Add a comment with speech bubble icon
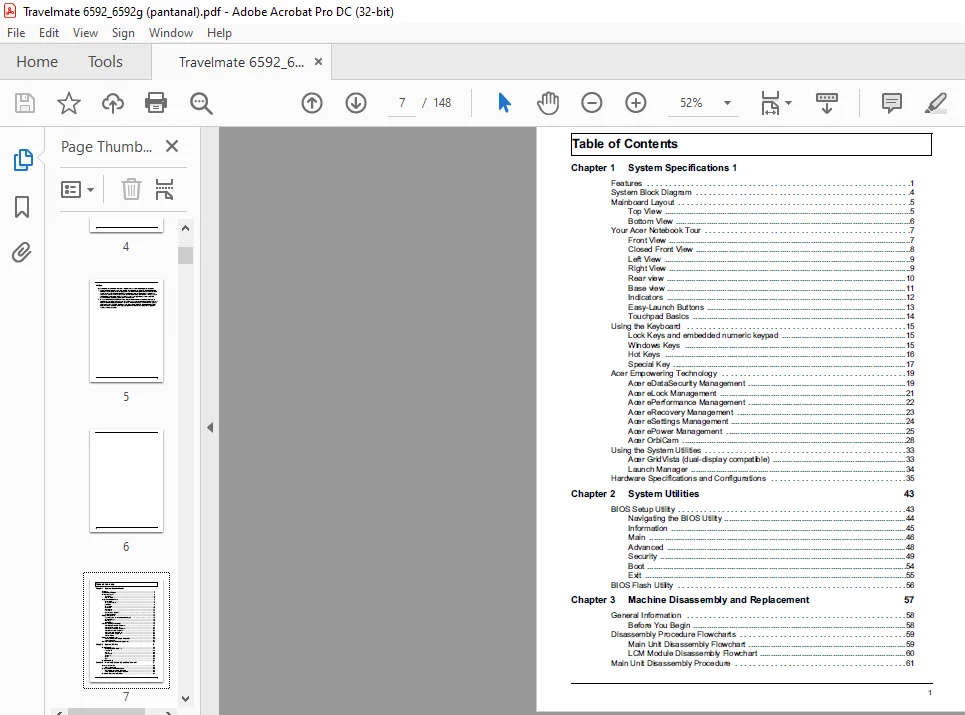The image size is (965, 715). (891, 103)
